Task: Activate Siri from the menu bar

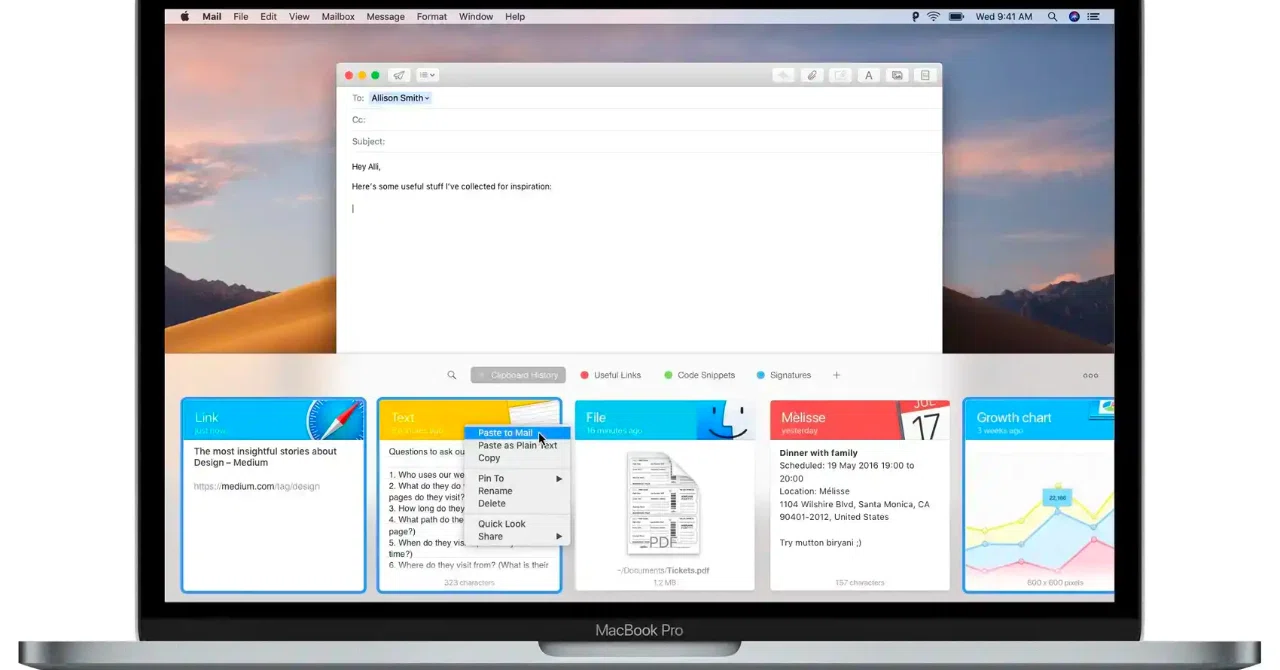Action: coord(1074,17)
